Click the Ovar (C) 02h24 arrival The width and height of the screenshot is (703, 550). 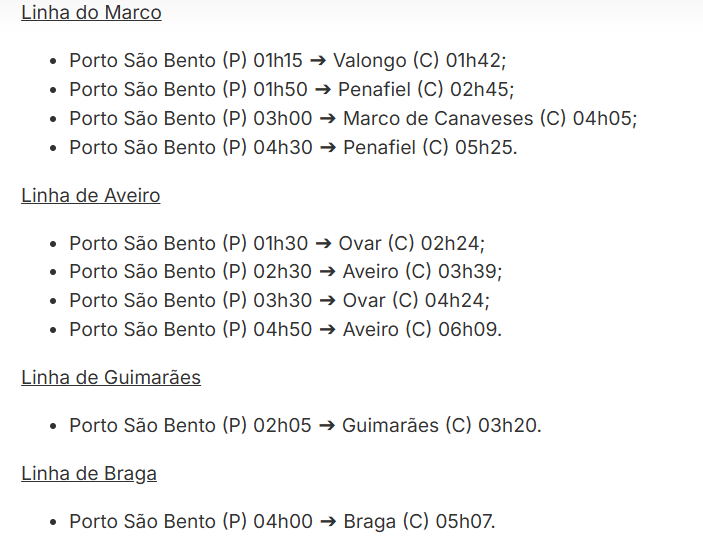tap(411, 244)
